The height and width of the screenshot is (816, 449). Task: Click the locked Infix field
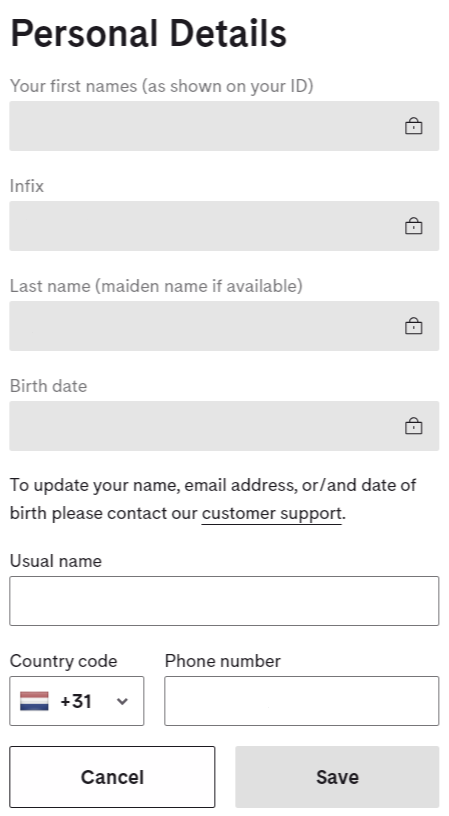click(224, 226)
